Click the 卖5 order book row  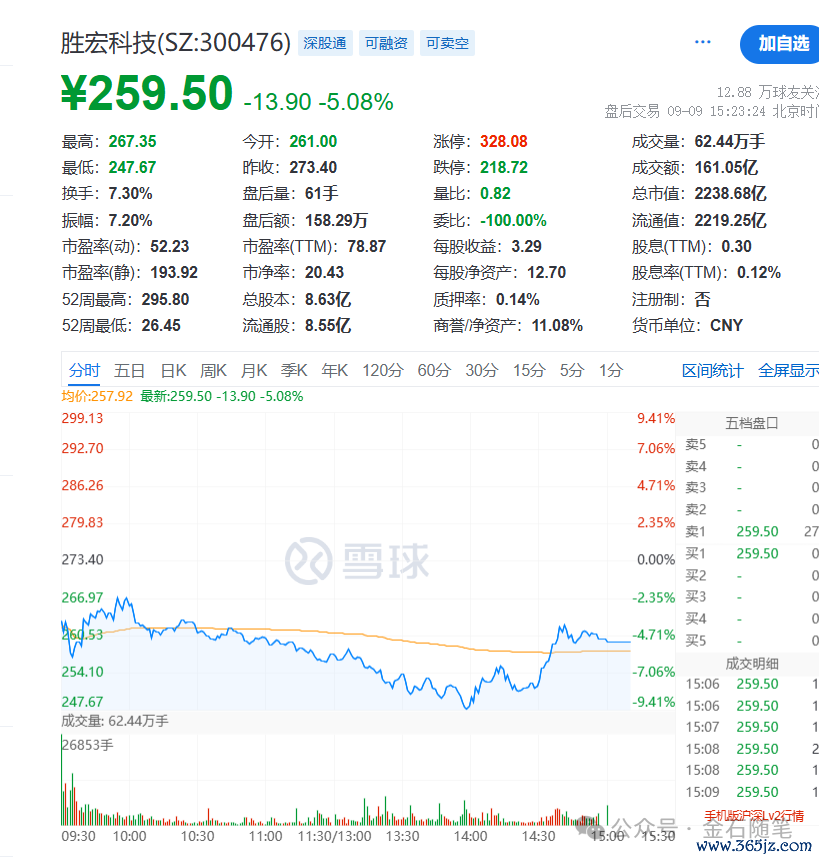(x=751, y=445)
